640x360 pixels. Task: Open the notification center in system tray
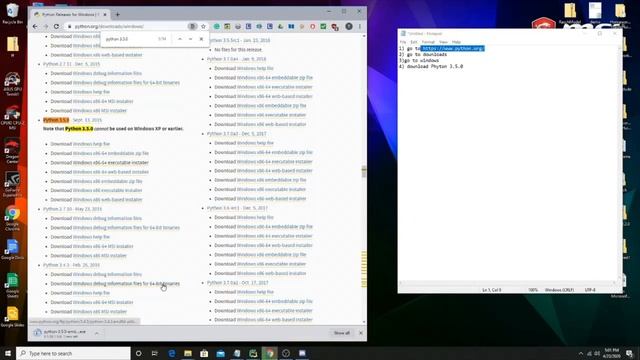point(630,353)
